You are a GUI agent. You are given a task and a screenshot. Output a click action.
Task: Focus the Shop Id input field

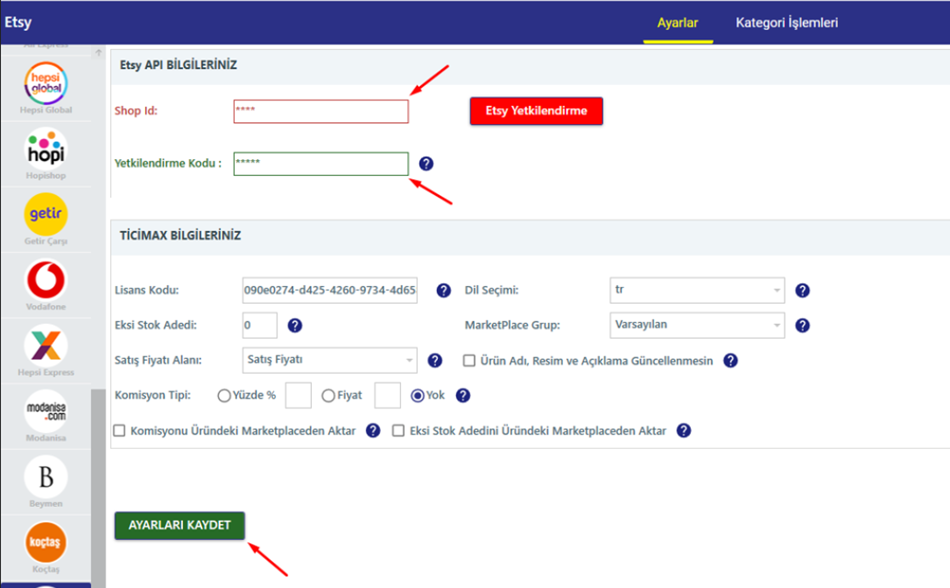(321, 111)
